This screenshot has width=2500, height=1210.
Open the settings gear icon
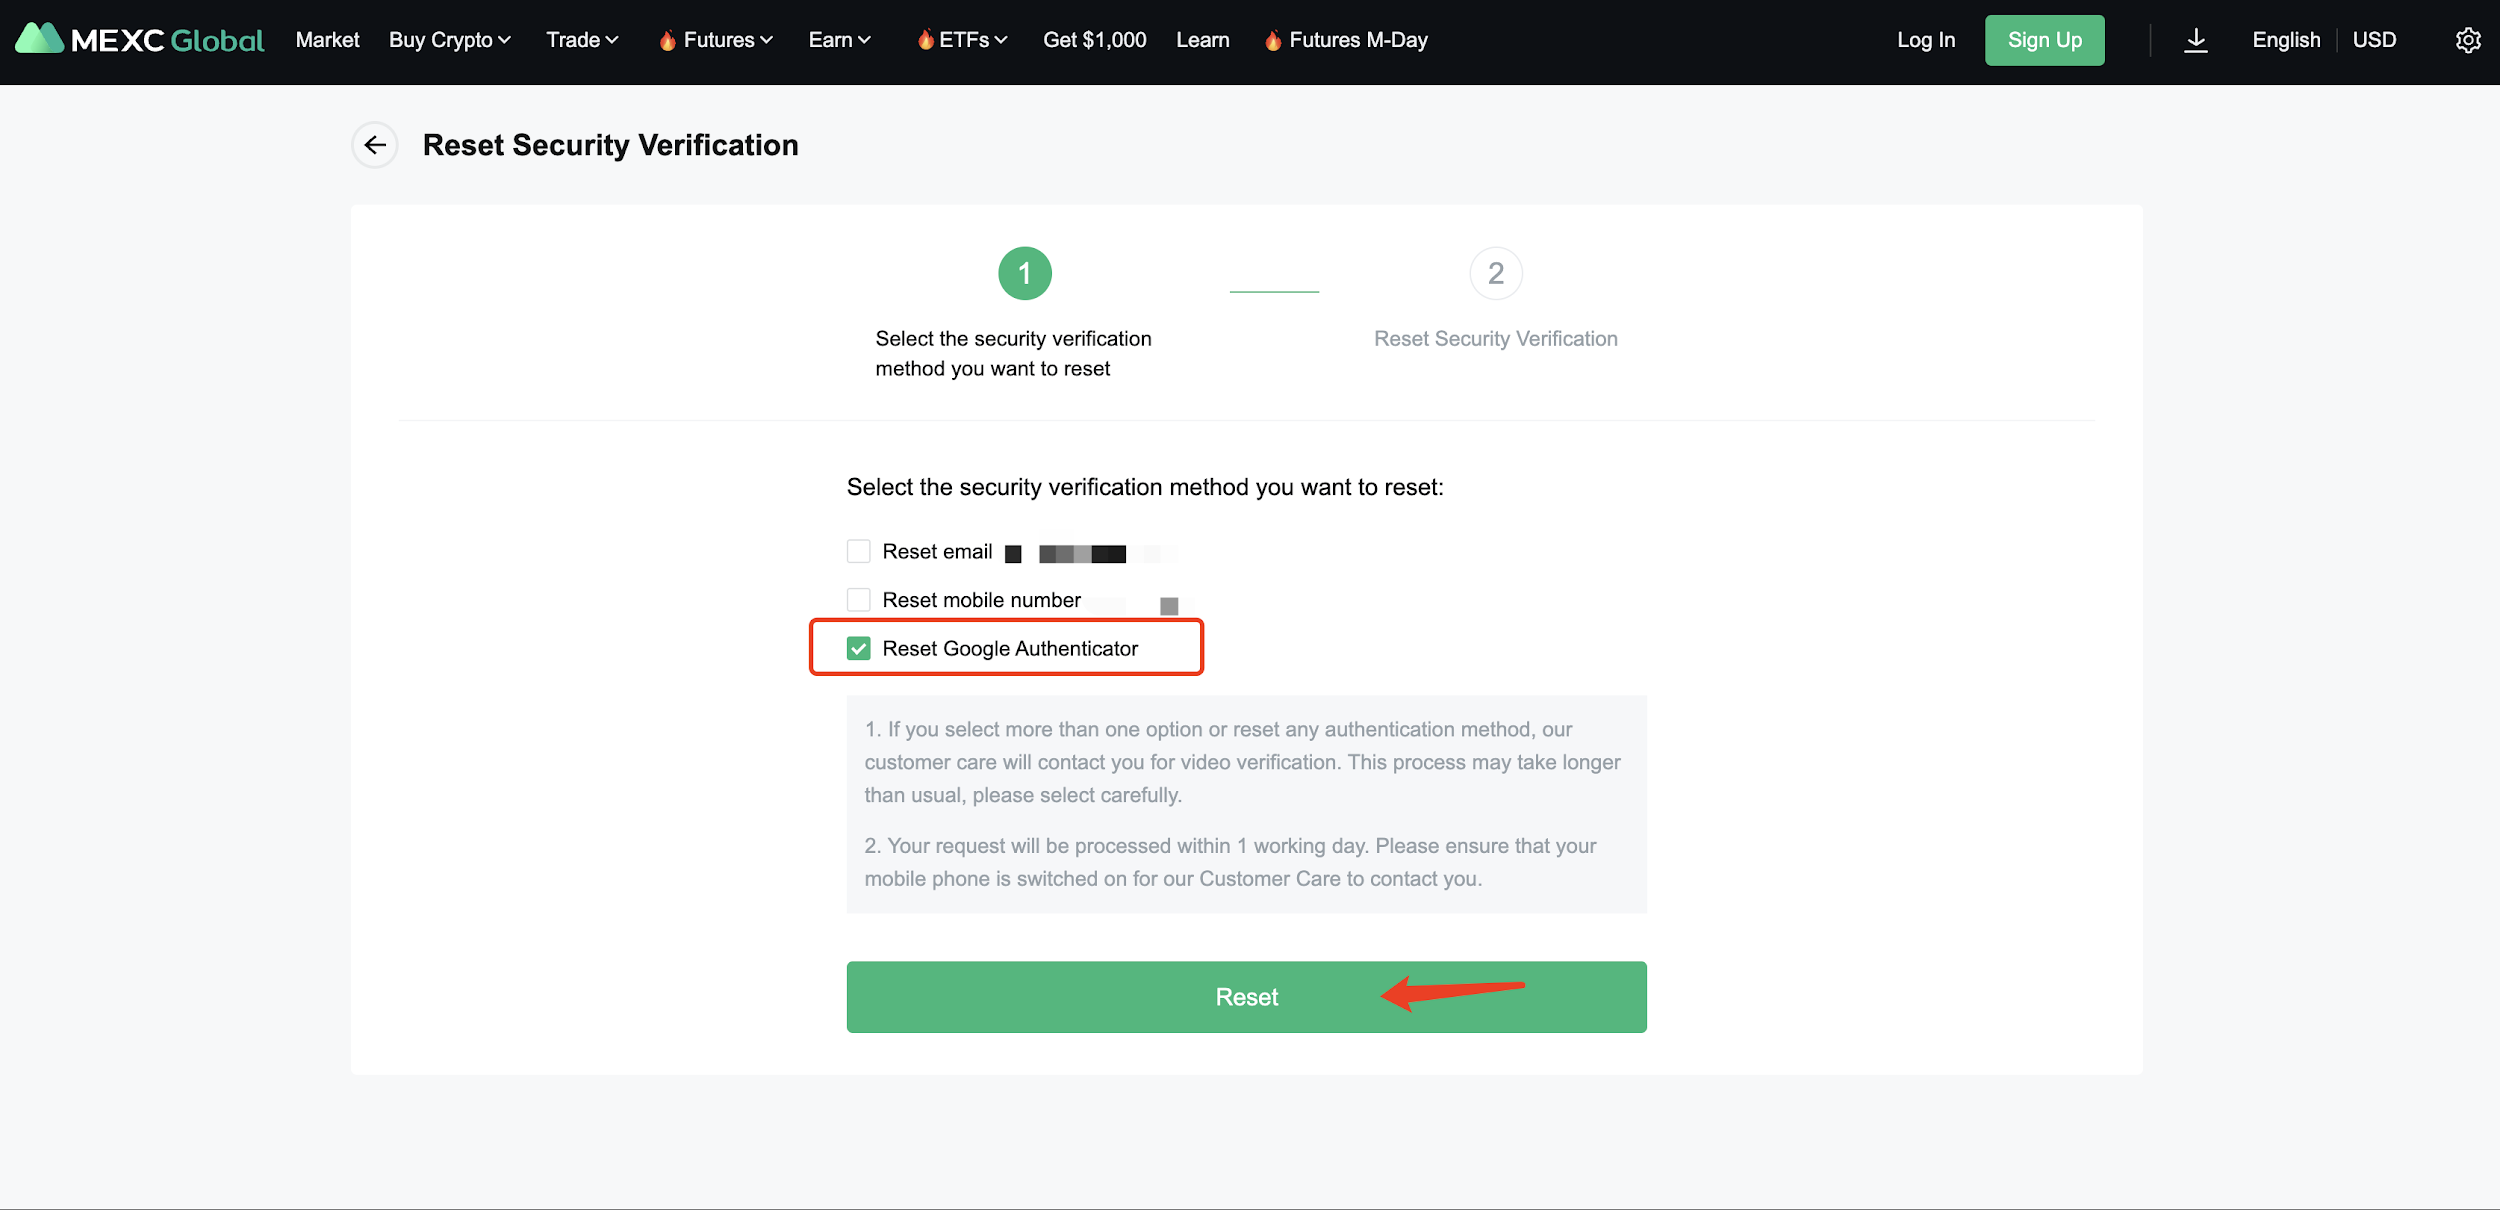[x=2468, y=40]
